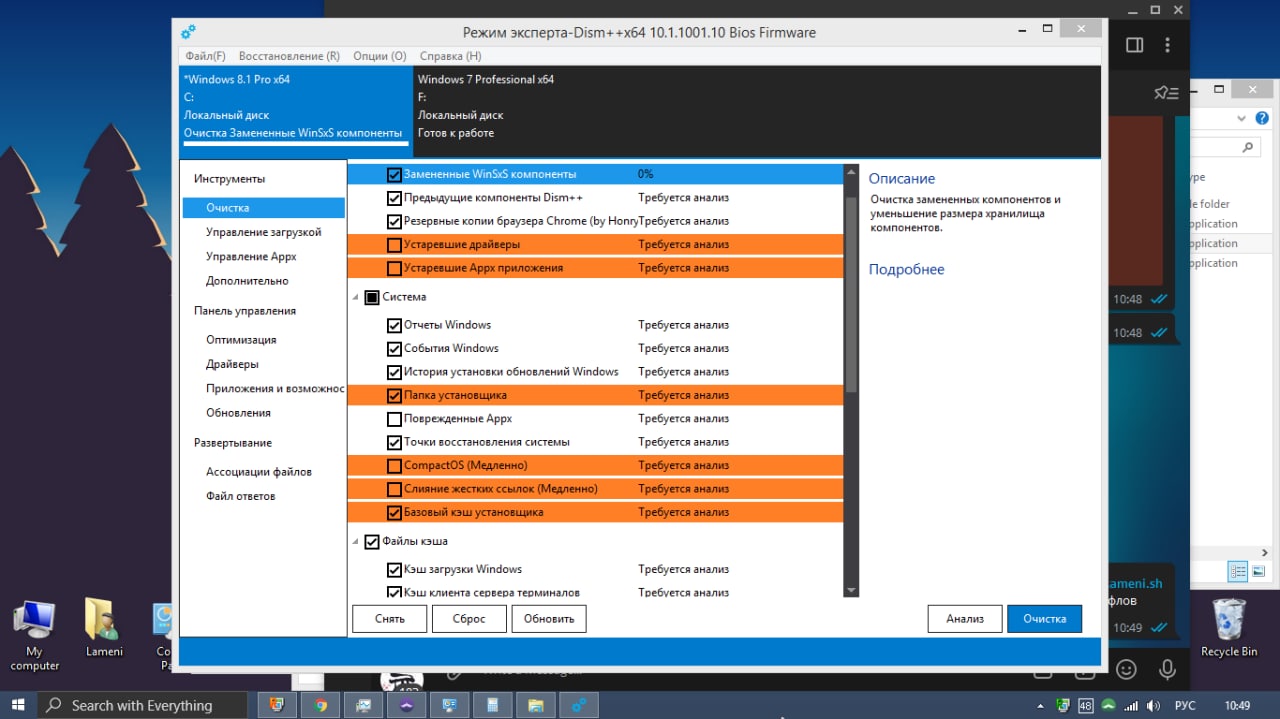Enable Устаревшие драйверы checkbox
The image size is (1280, 719).
(x=394, y=245)
